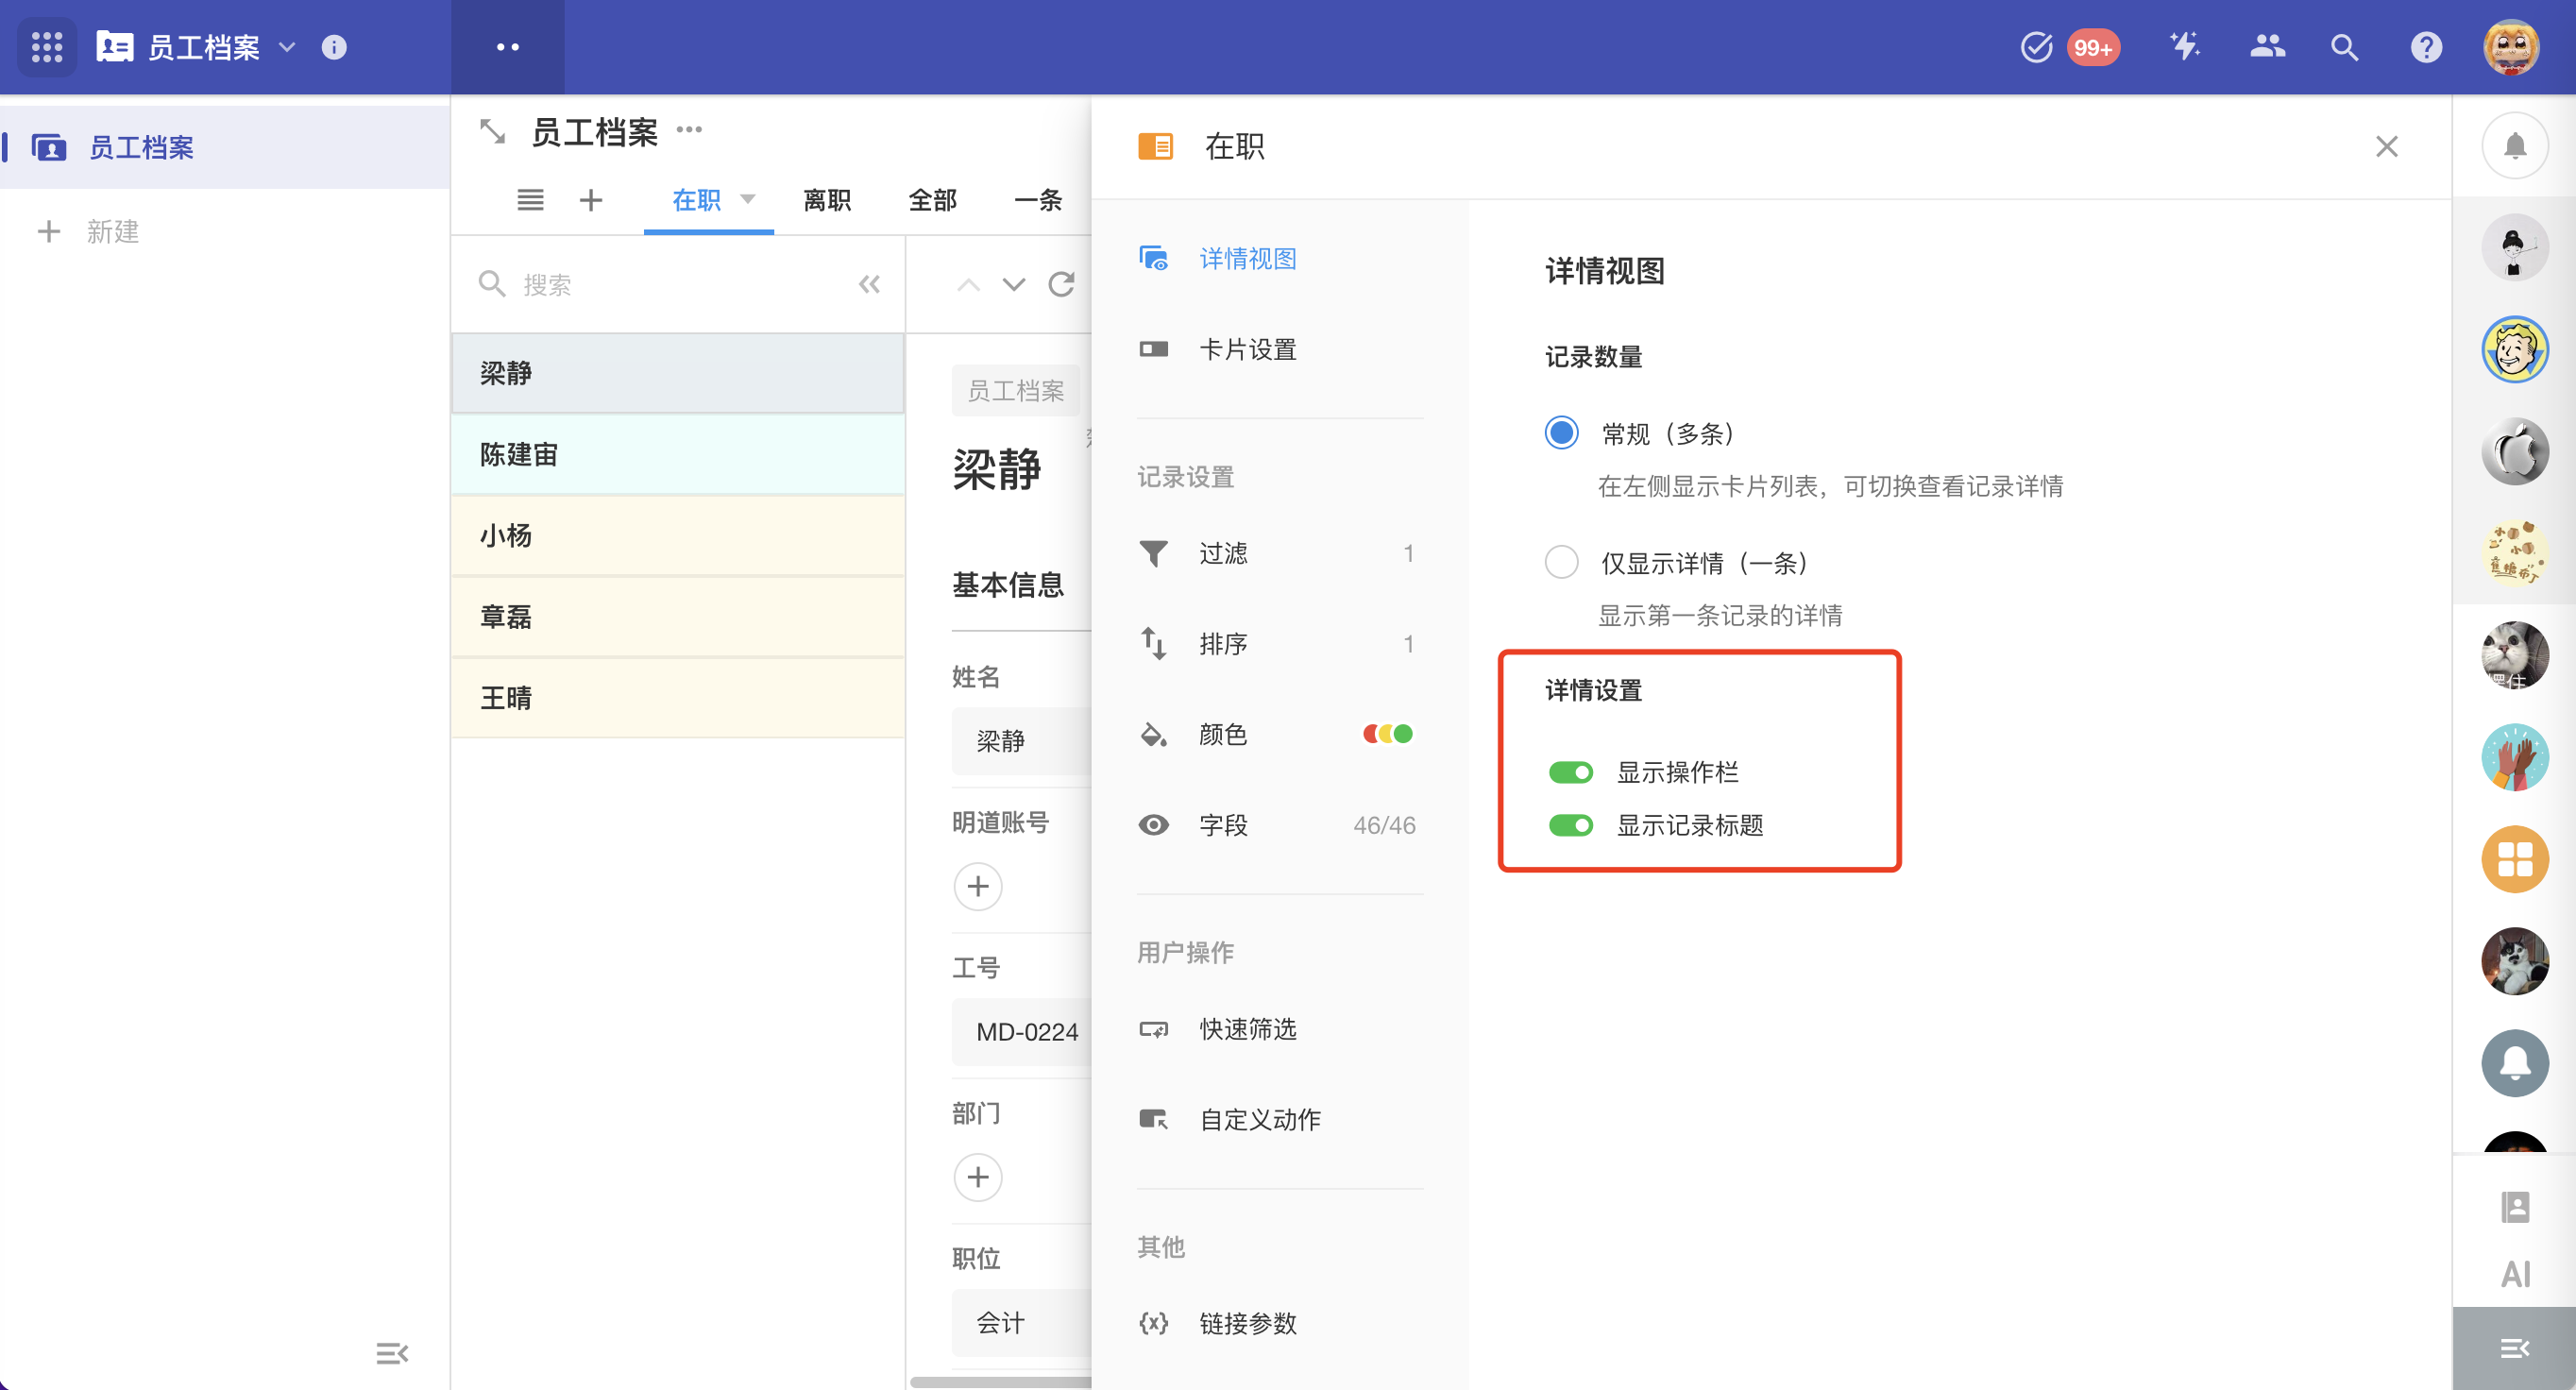Open the lightning AI assistant icon
2576x1390 pixels.
(2186, 46)
